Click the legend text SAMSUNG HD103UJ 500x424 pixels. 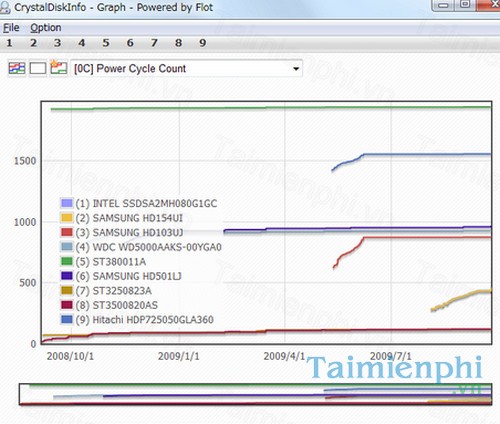click(x=138, y=233)
